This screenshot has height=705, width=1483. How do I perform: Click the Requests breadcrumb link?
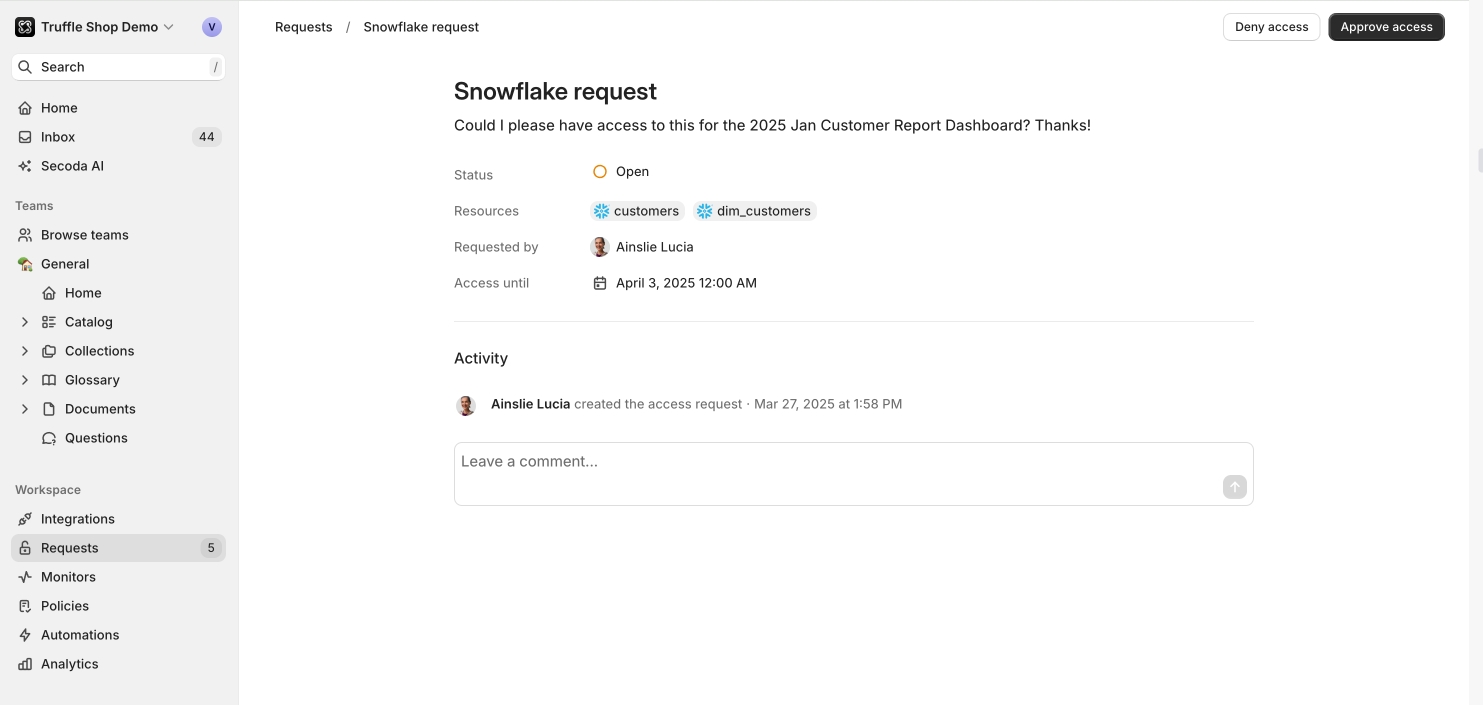303,27
